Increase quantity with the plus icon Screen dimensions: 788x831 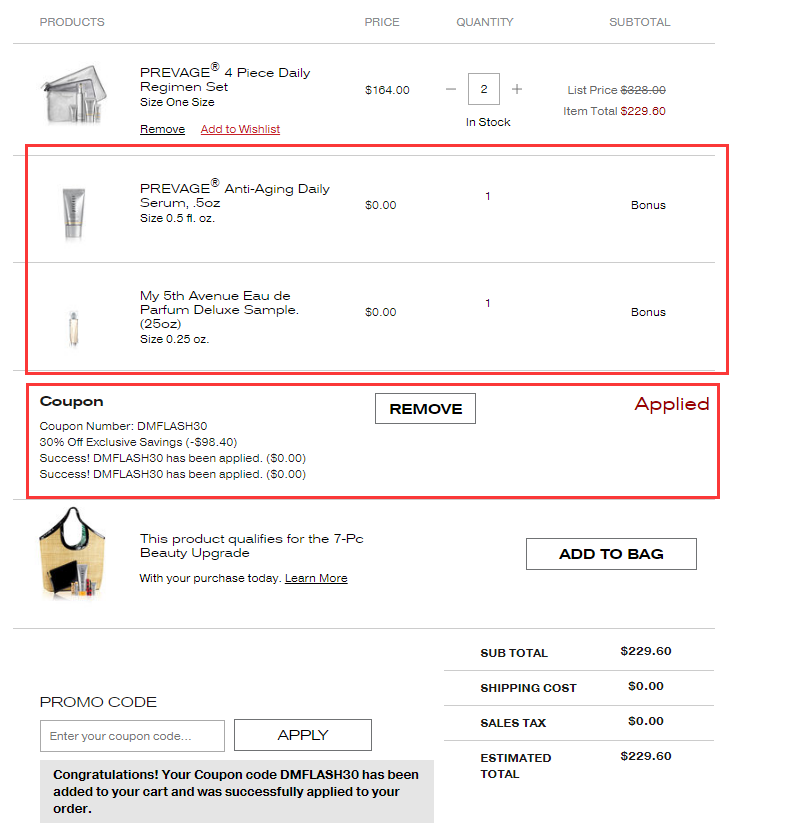click(517, 89)
